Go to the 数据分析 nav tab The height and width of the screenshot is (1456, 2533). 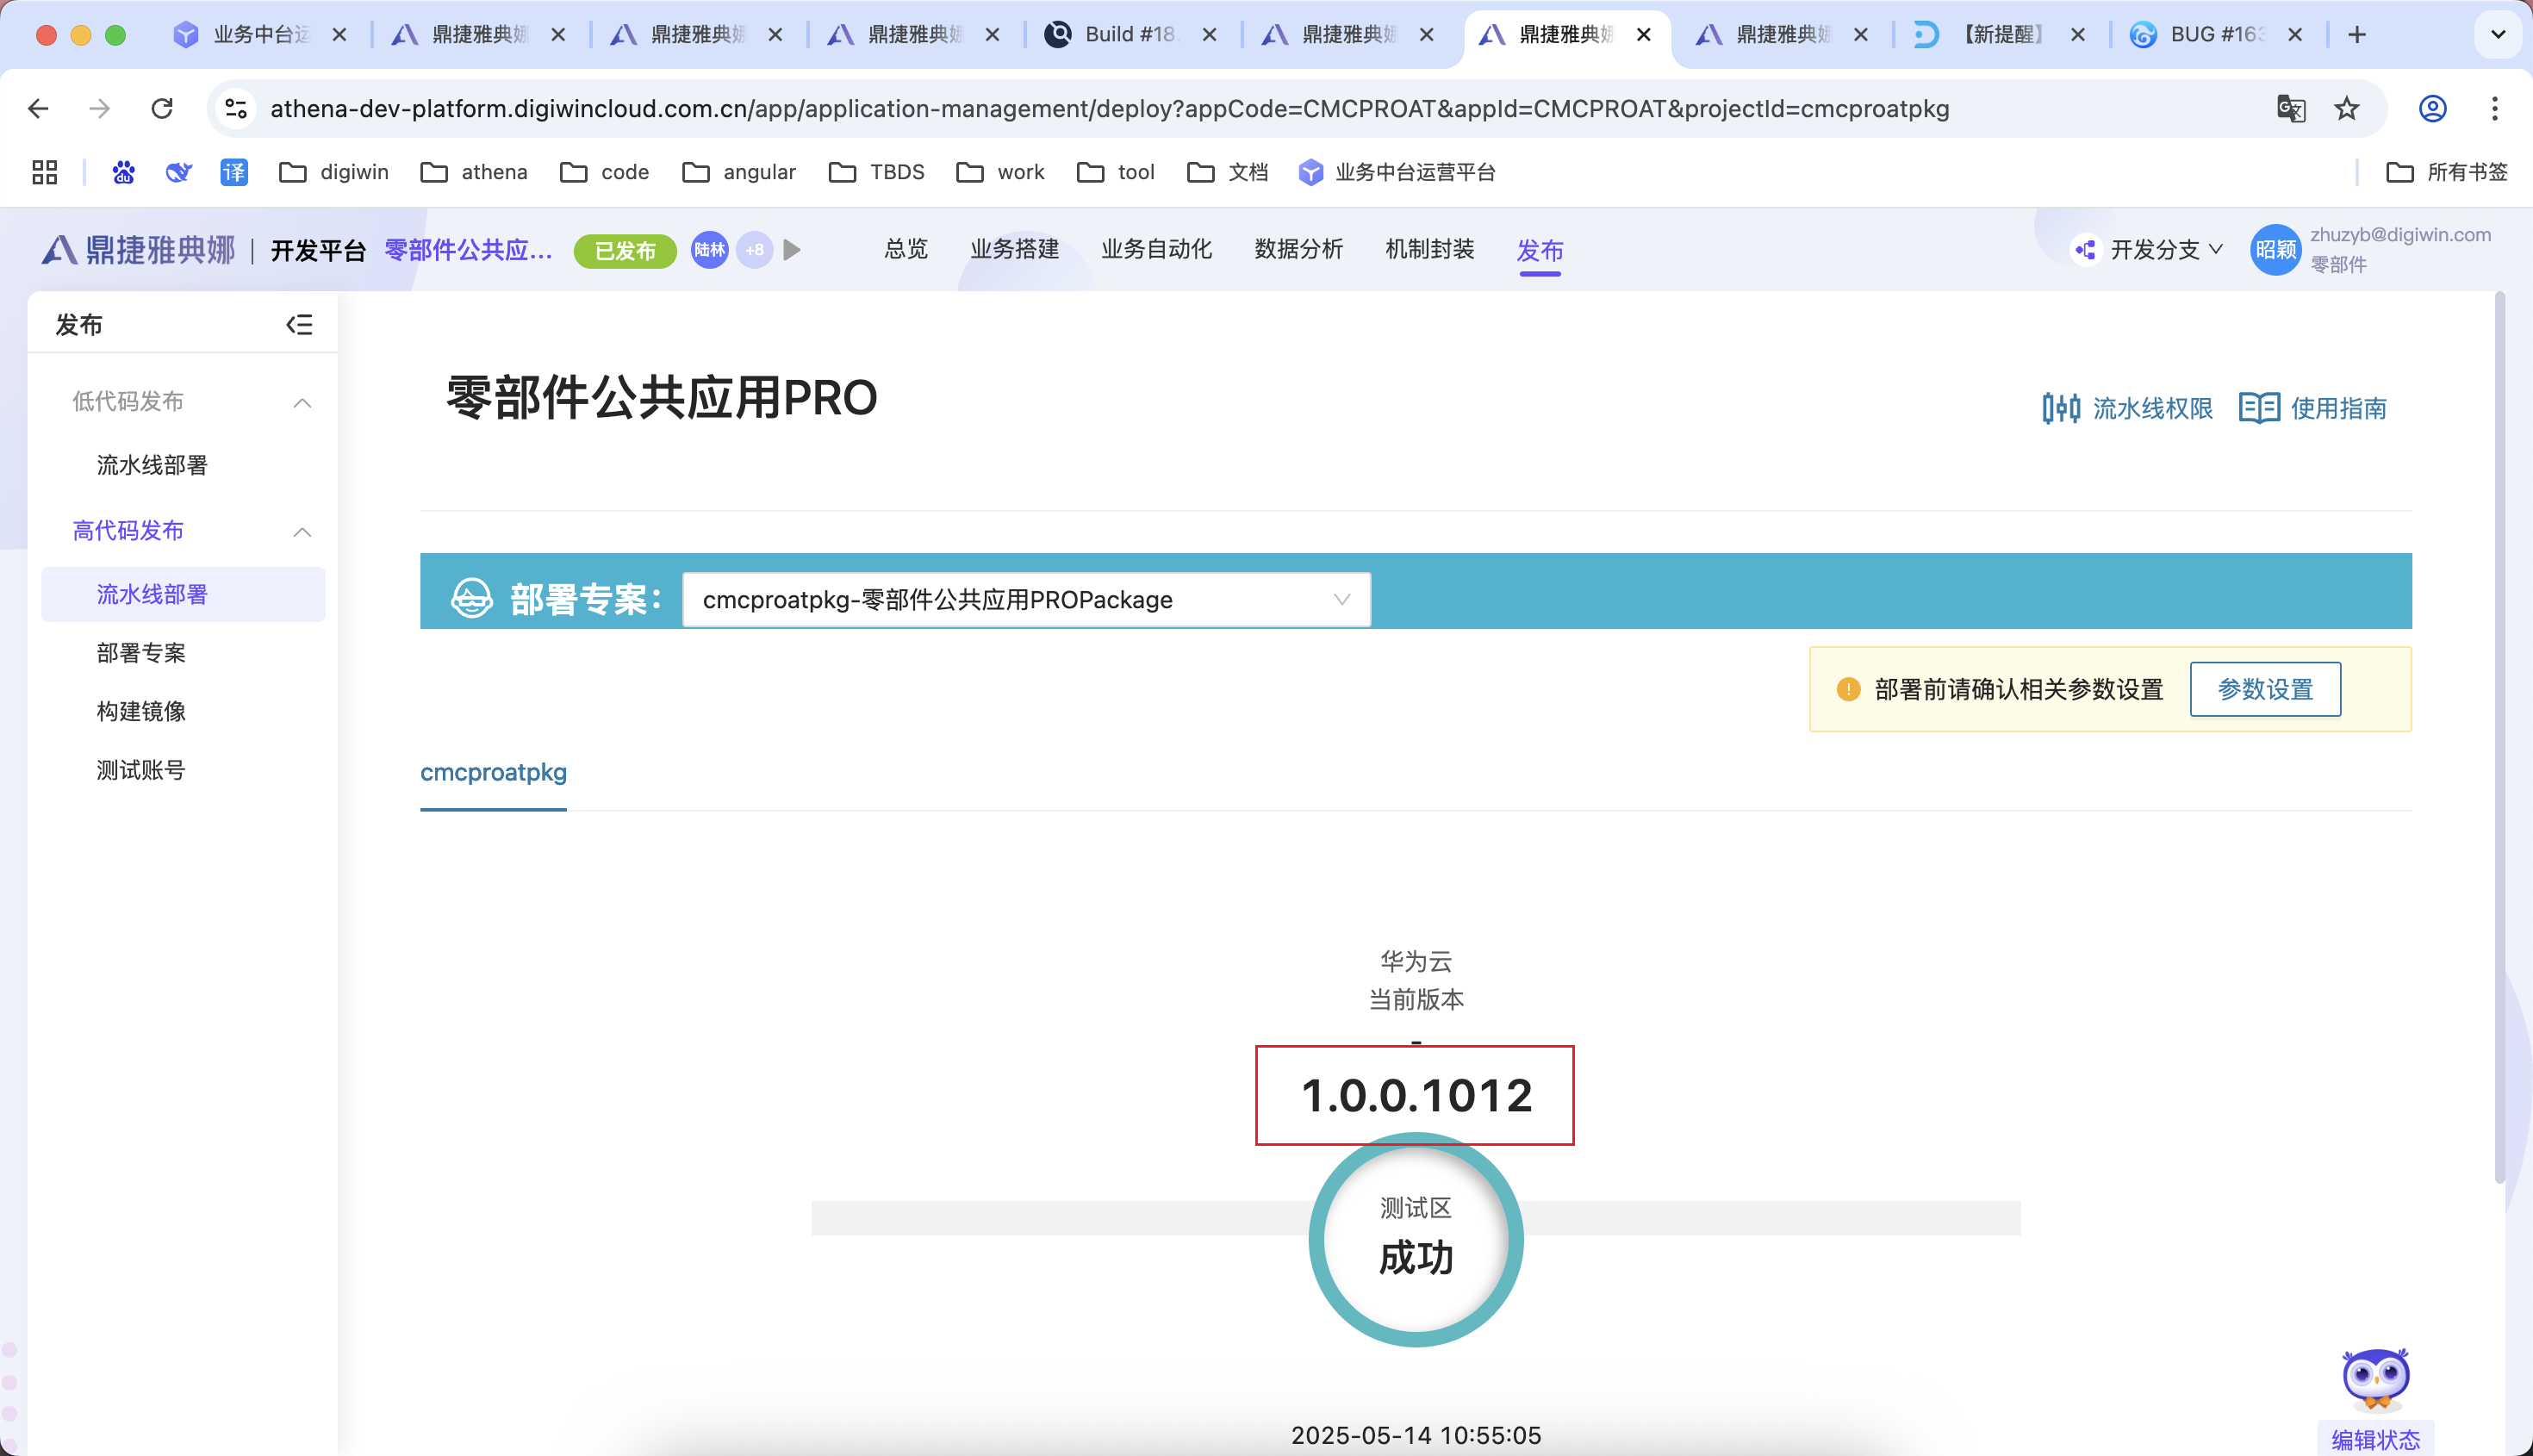coord(1299,249)
